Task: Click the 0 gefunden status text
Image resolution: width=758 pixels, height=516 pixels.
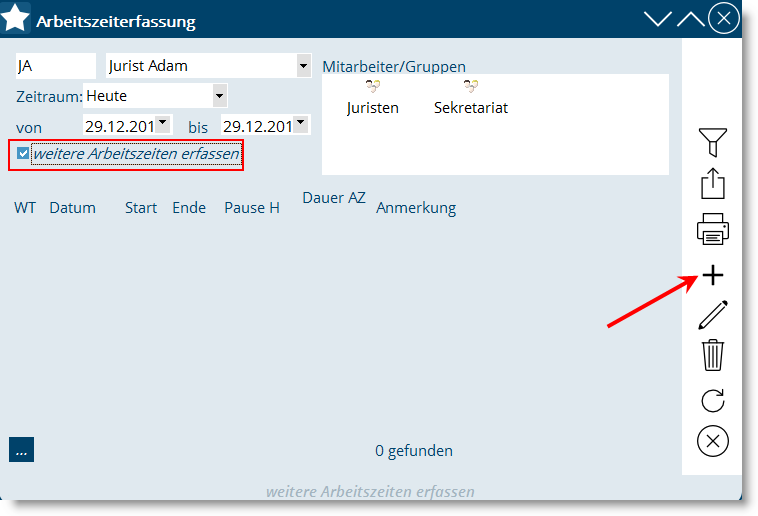Action: [x=414, y=450]
